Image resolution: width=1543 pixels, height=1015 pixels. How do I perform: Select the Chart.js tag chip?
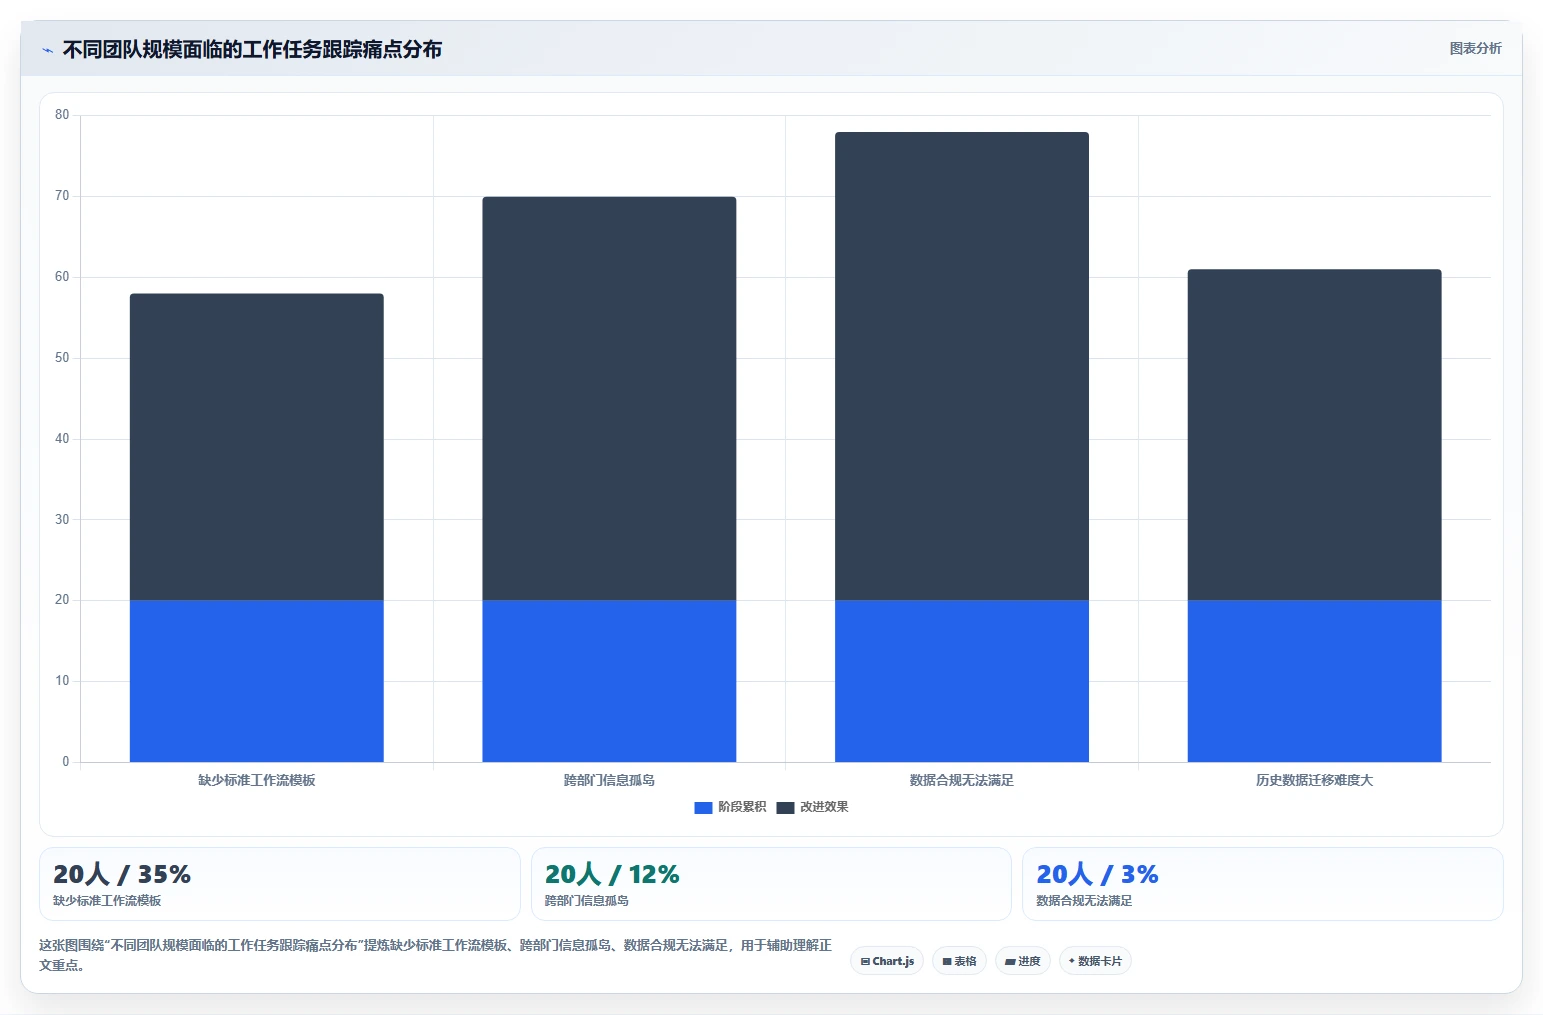point(887,961)
